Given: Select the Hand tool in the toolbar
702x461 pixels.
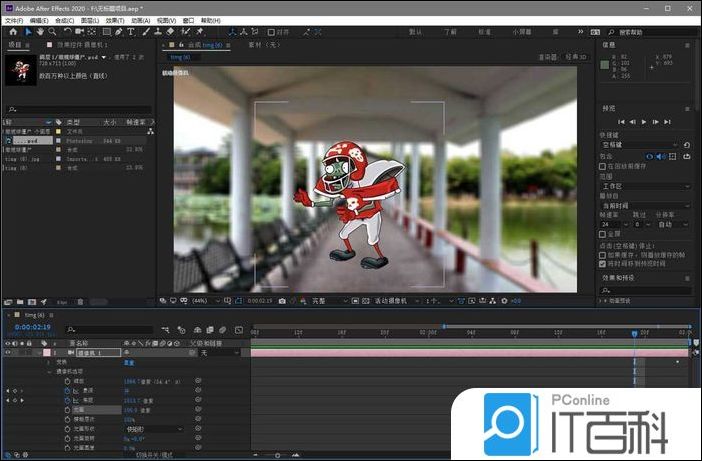Looking at the screenshot, I should point(40,32).
